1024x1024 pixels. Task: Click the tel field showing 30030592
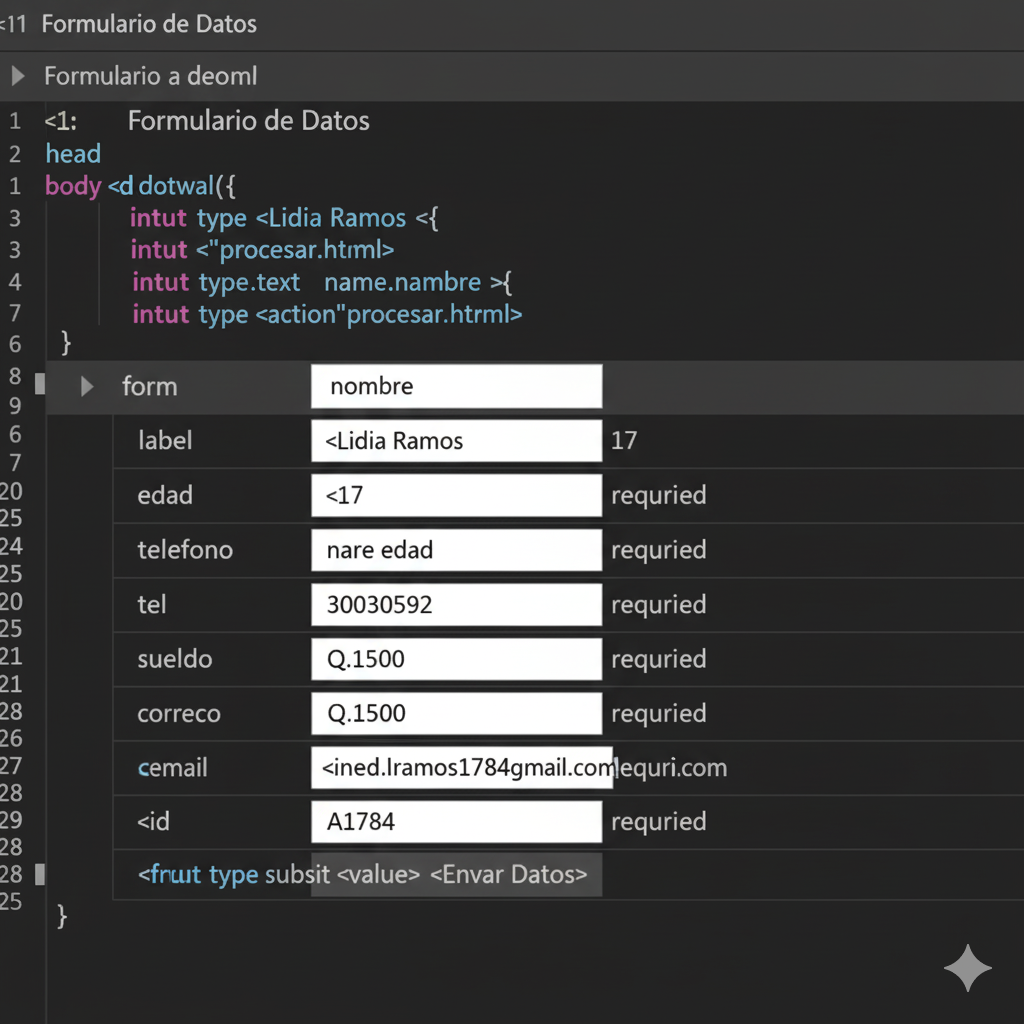456,604
